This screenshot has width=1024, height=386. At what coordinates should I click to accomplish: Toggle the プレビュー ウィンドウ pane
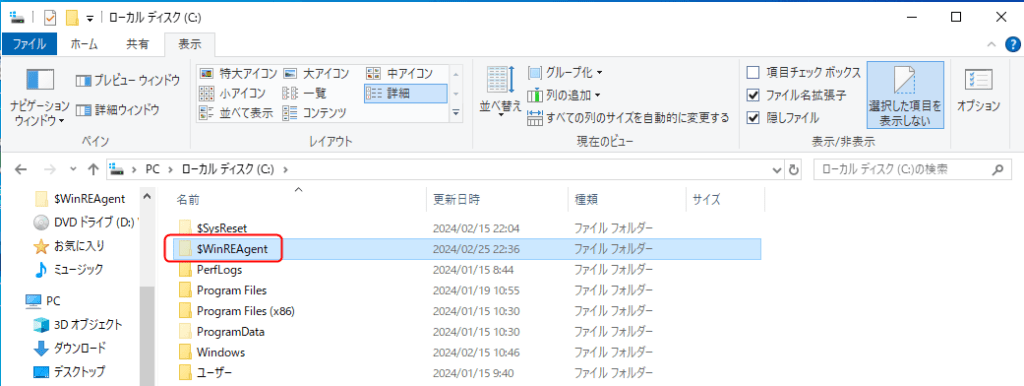(127, 80)
